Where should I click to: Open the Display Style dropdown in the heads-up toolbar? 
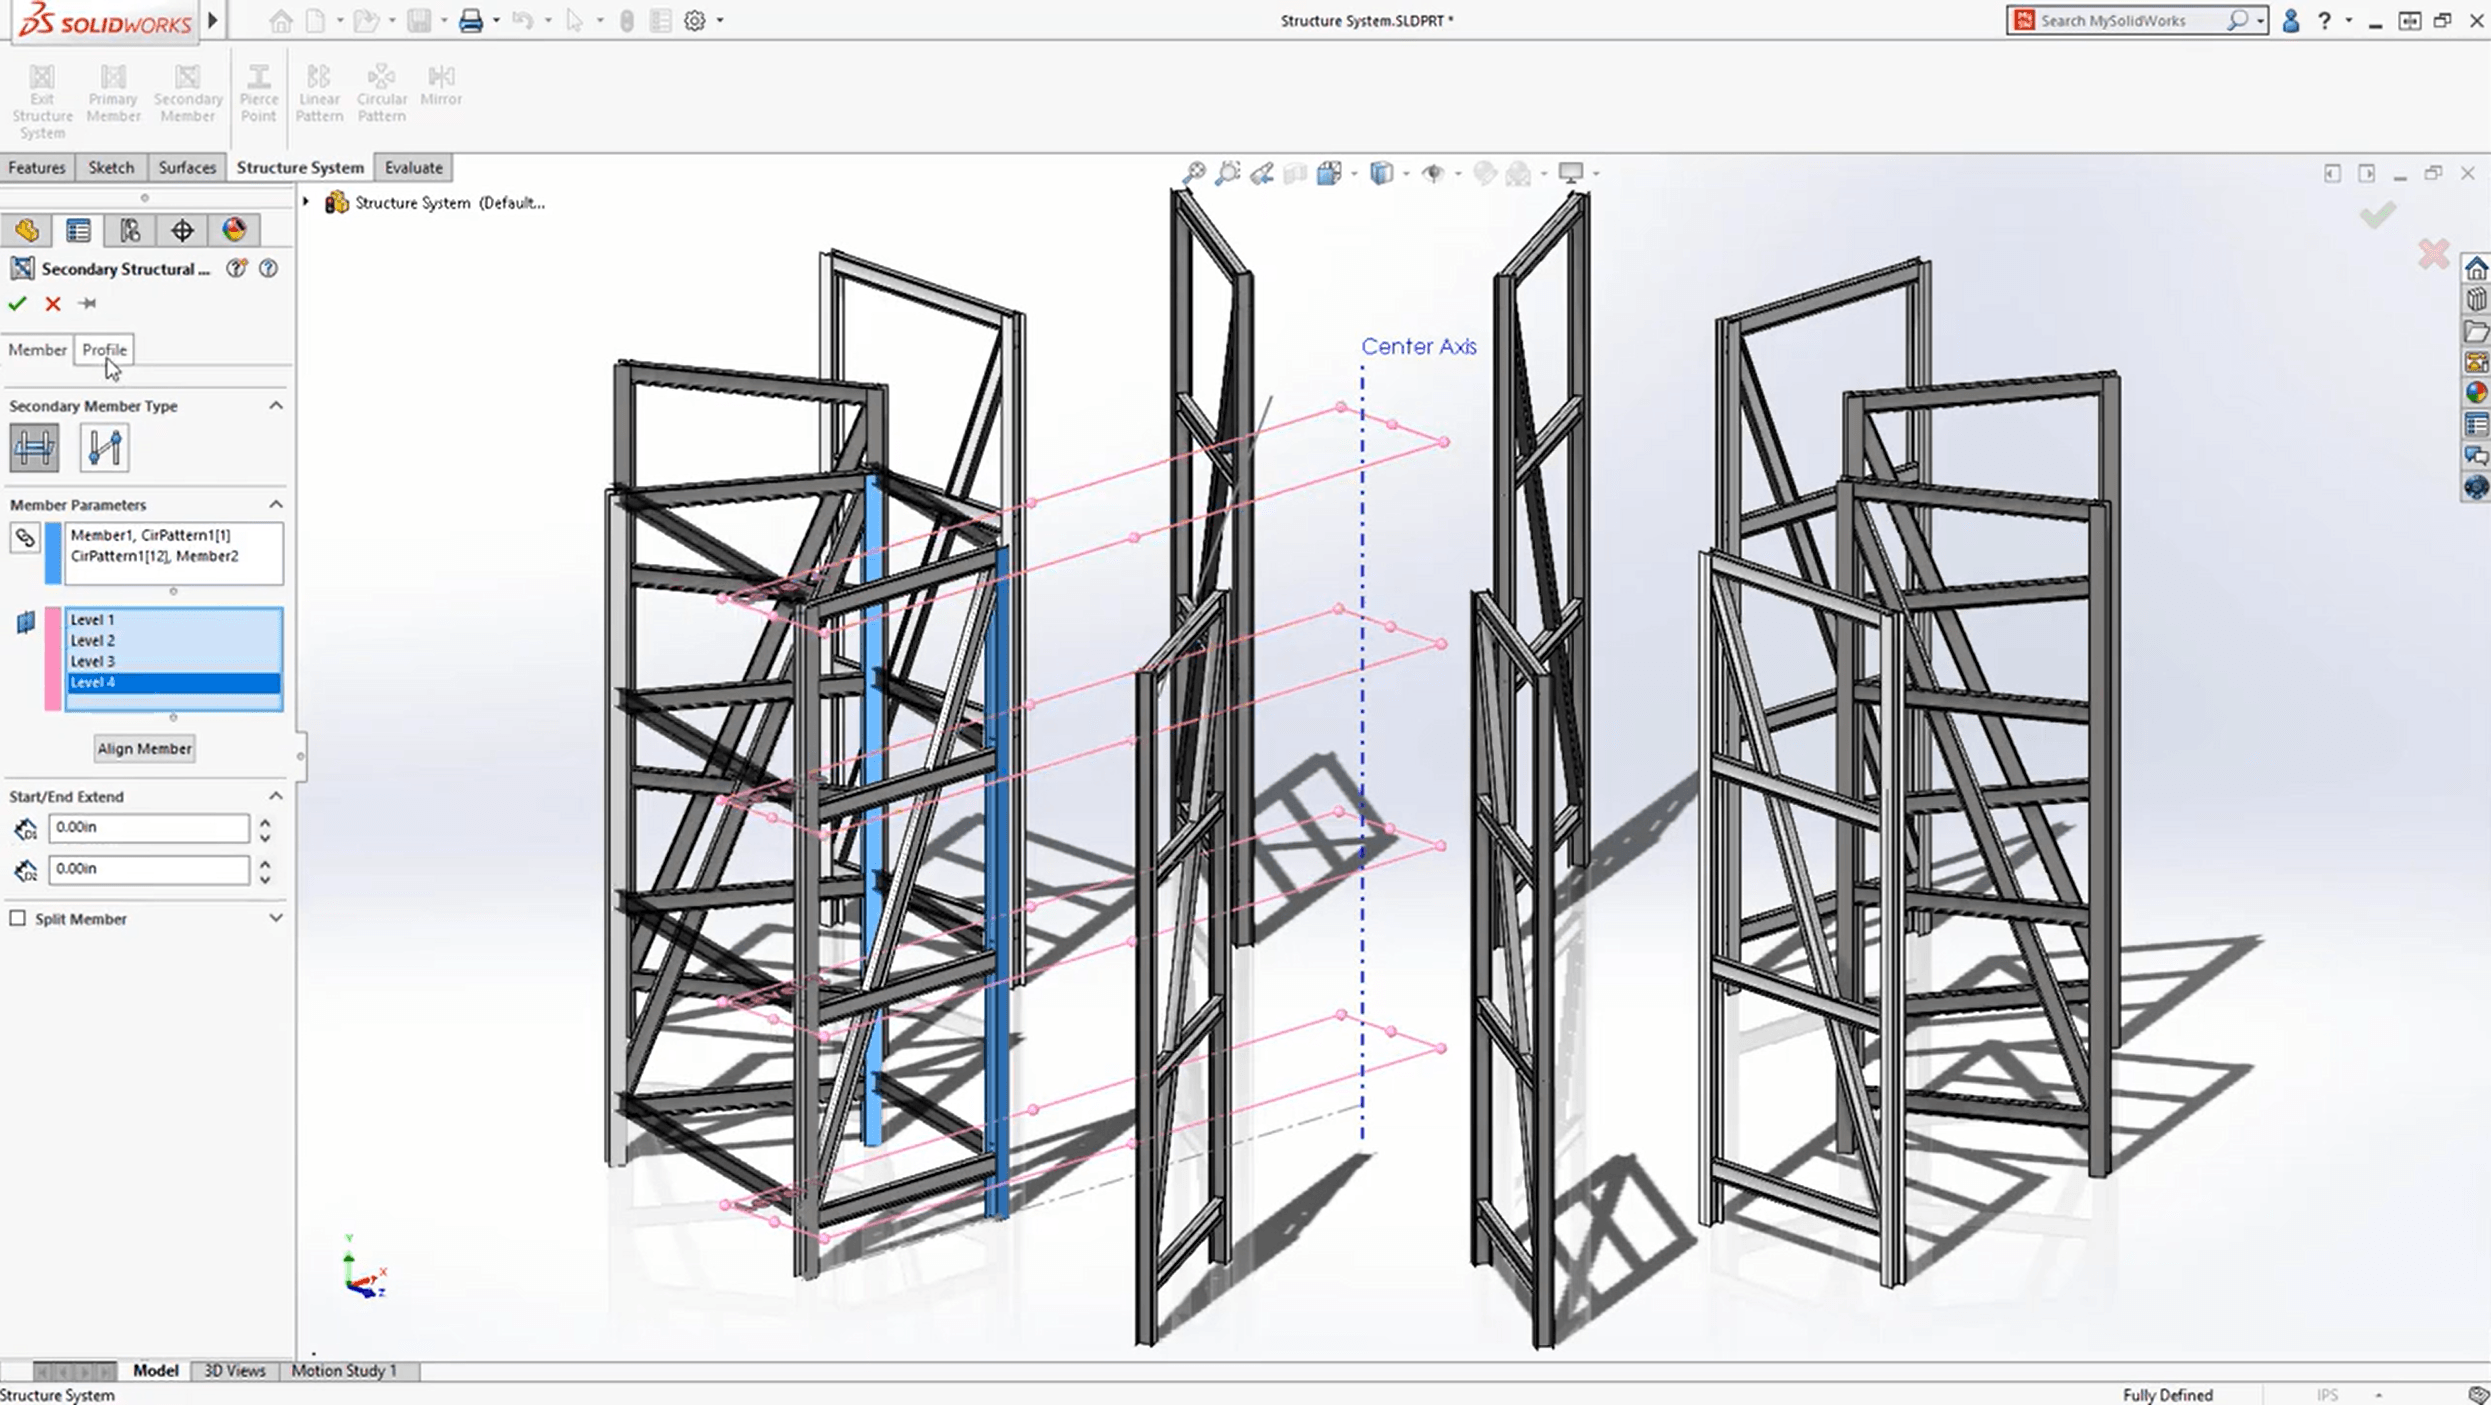coord(1404,172)
